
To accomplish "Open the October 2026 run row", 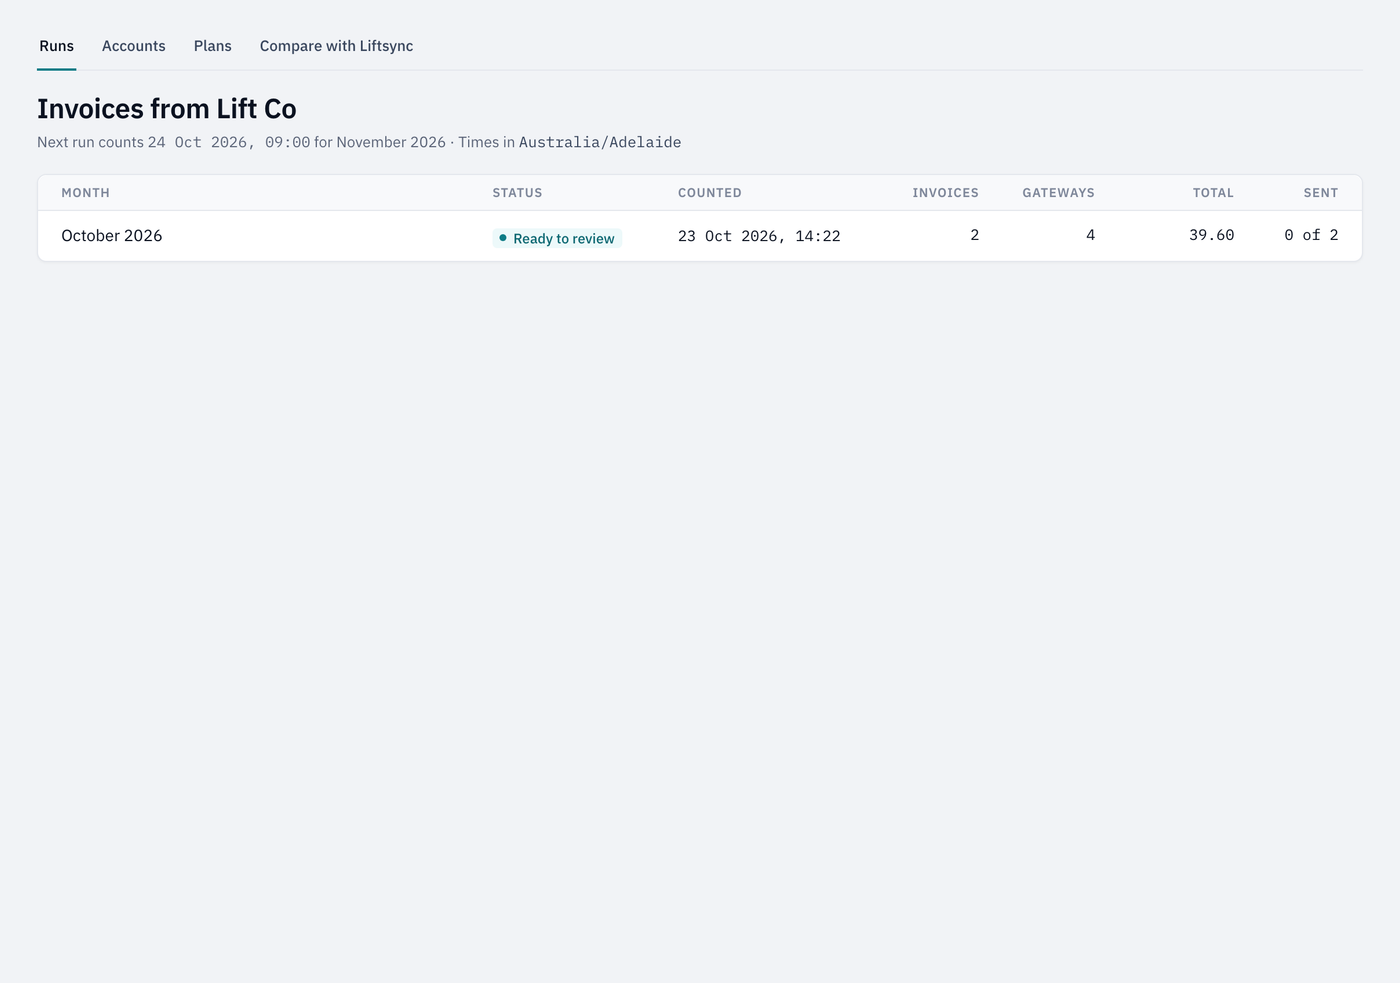I will point(700,236).
